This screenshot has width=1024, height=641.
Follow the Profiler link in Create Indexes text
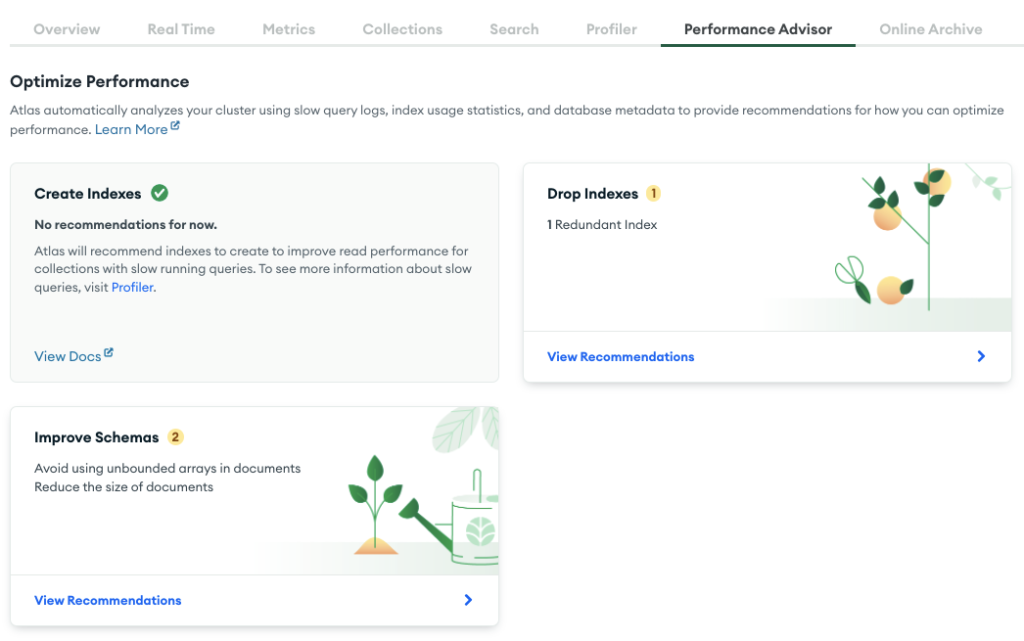coord(132,287)
